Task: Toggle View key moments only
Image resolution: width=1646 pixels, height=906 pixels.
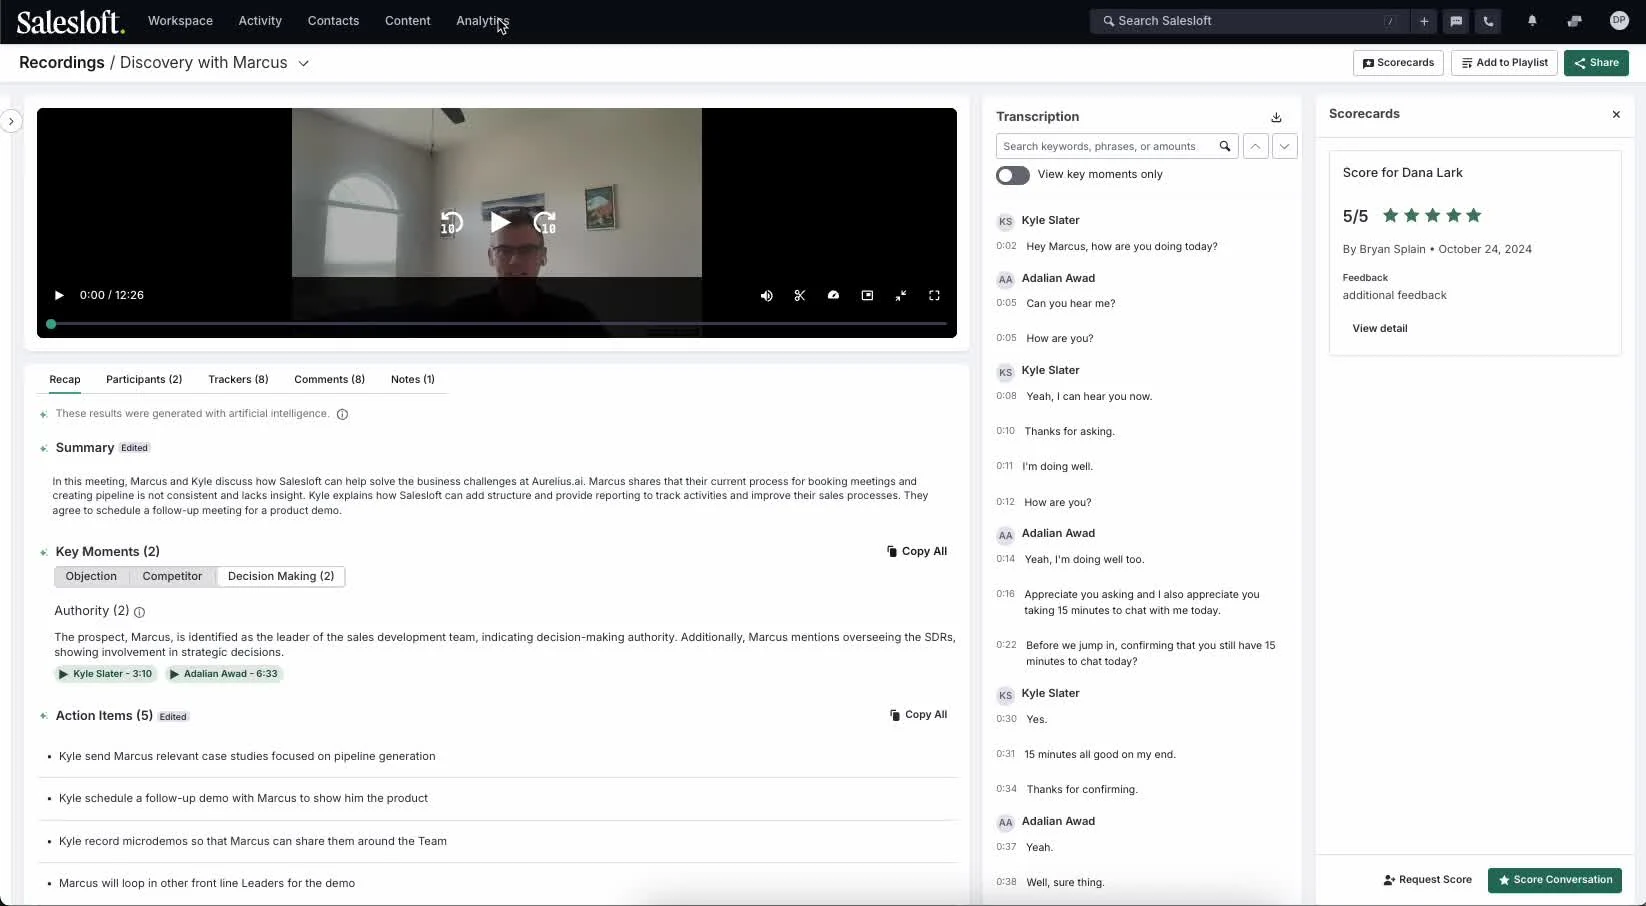Action: (x=1012, y=175)
